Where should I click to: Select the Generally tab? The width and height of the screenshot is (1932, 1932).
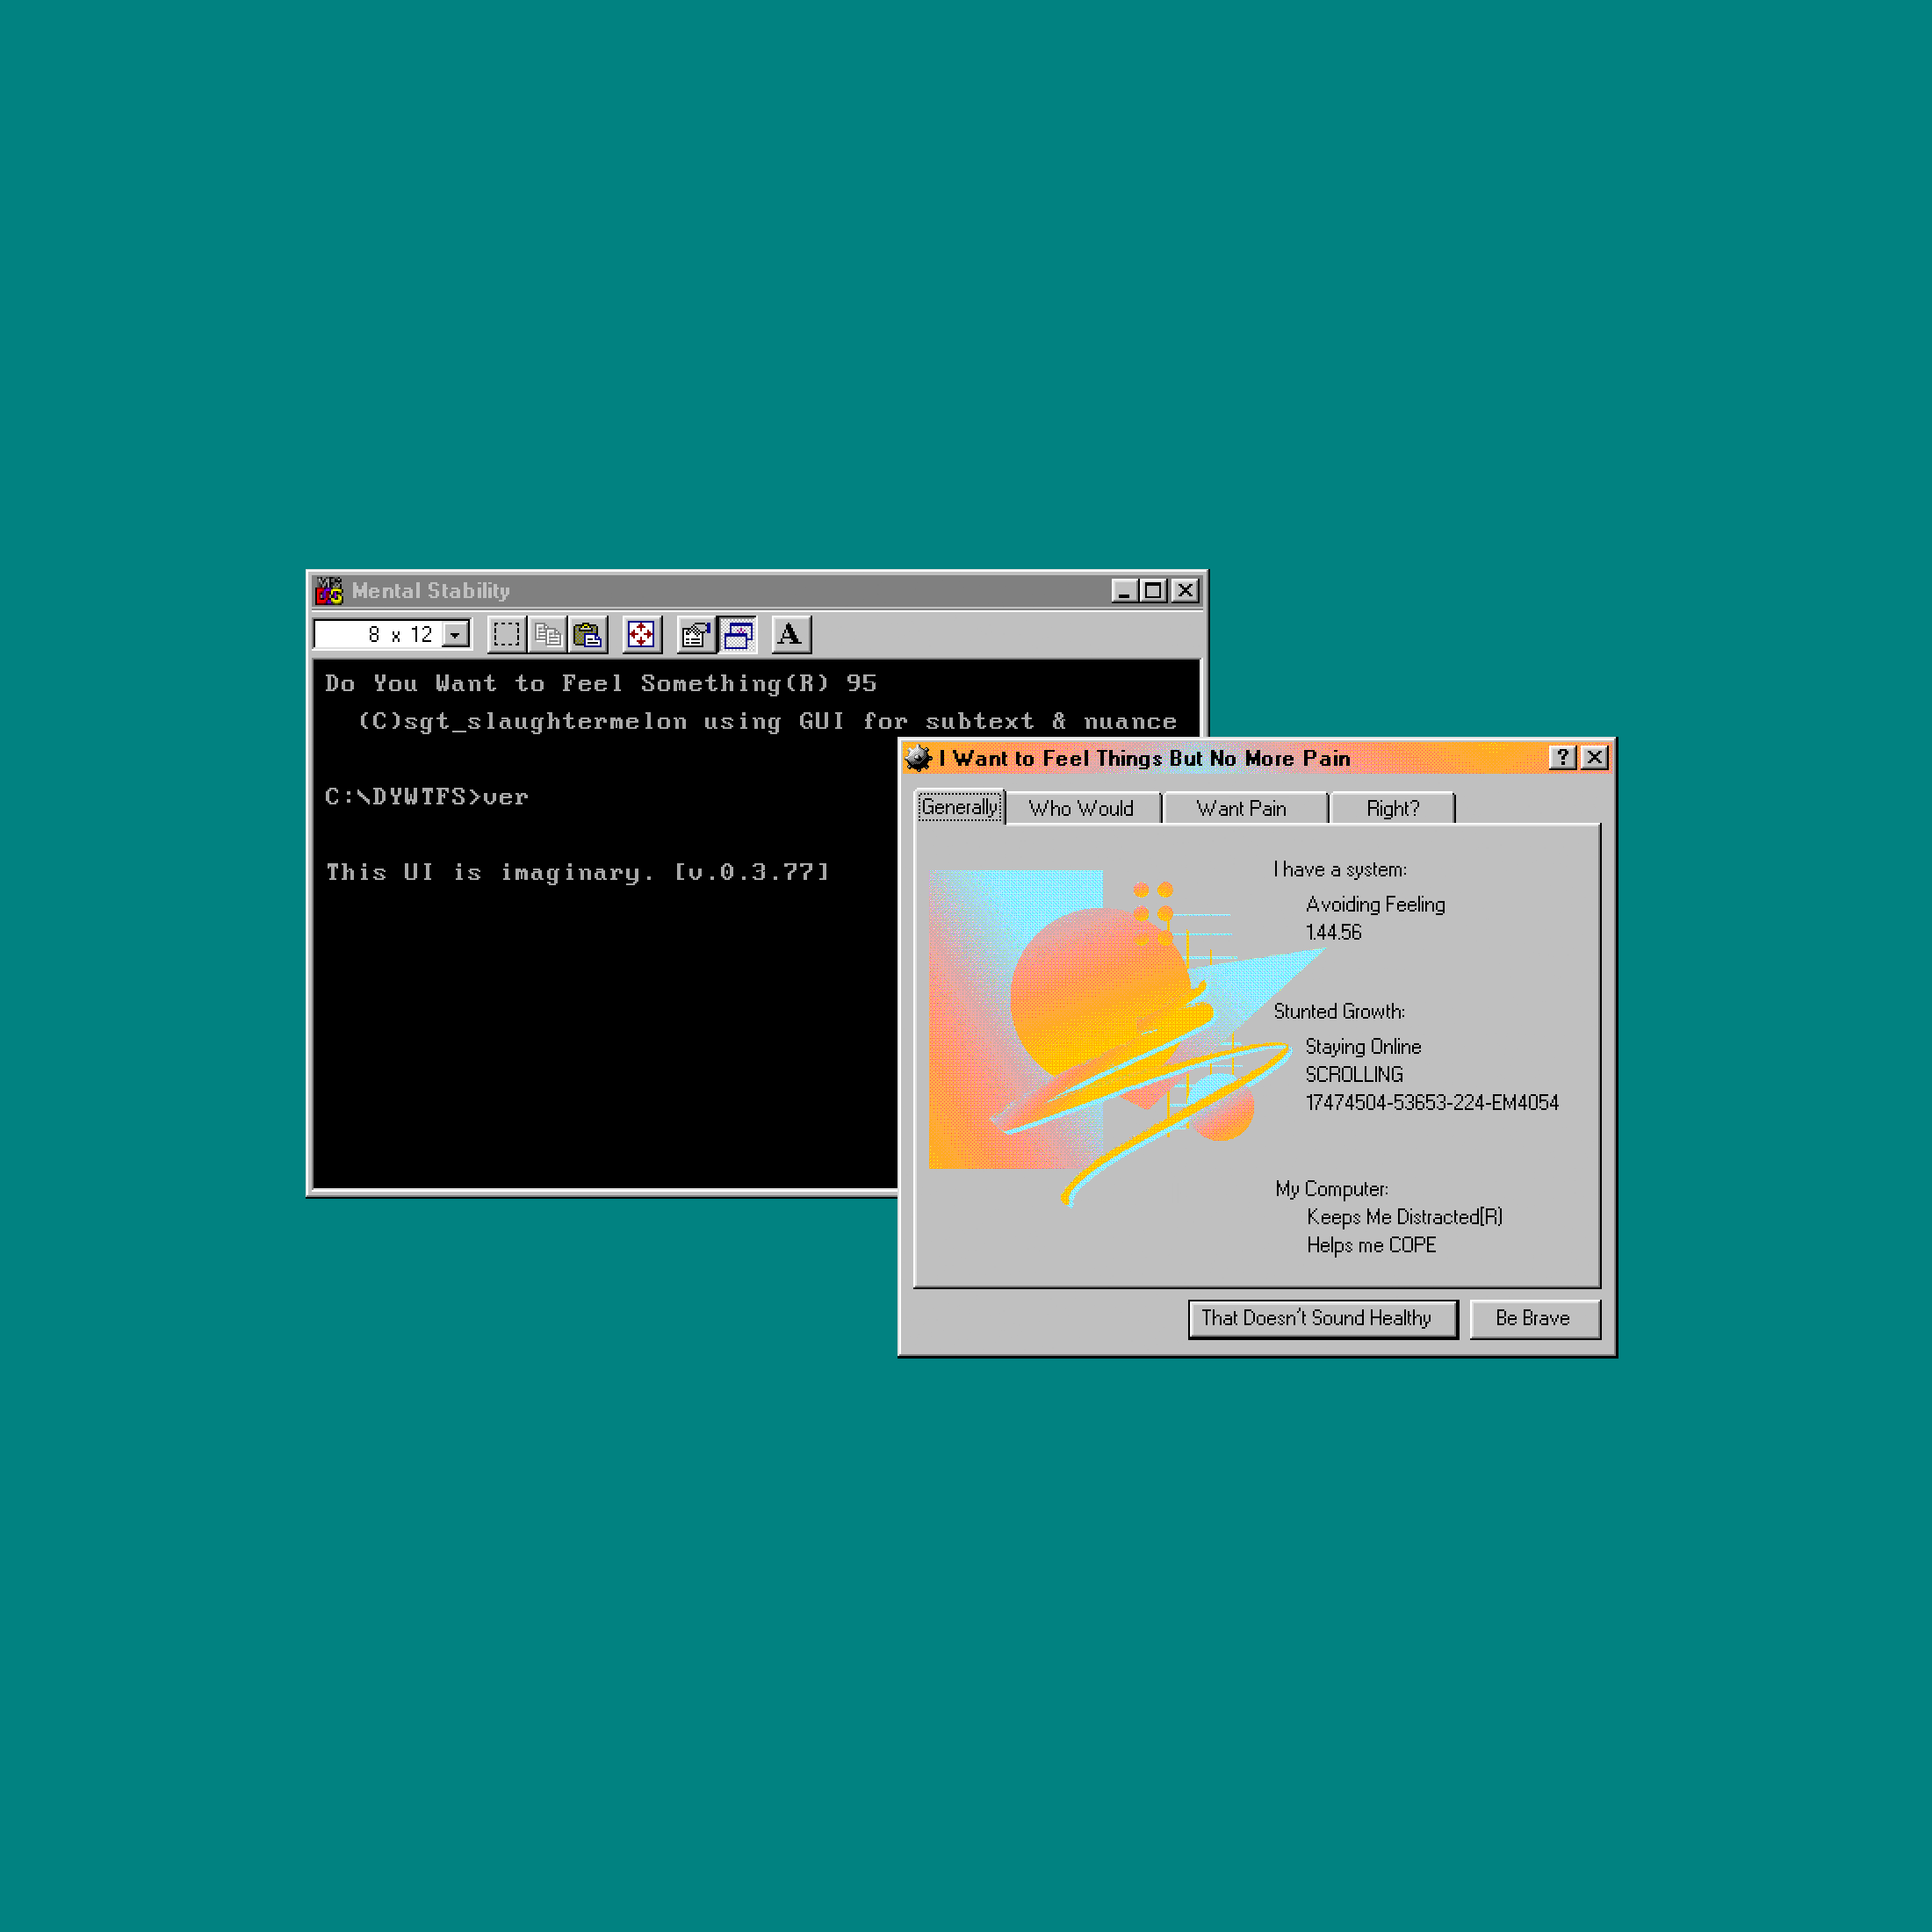[x=959, y=807]
